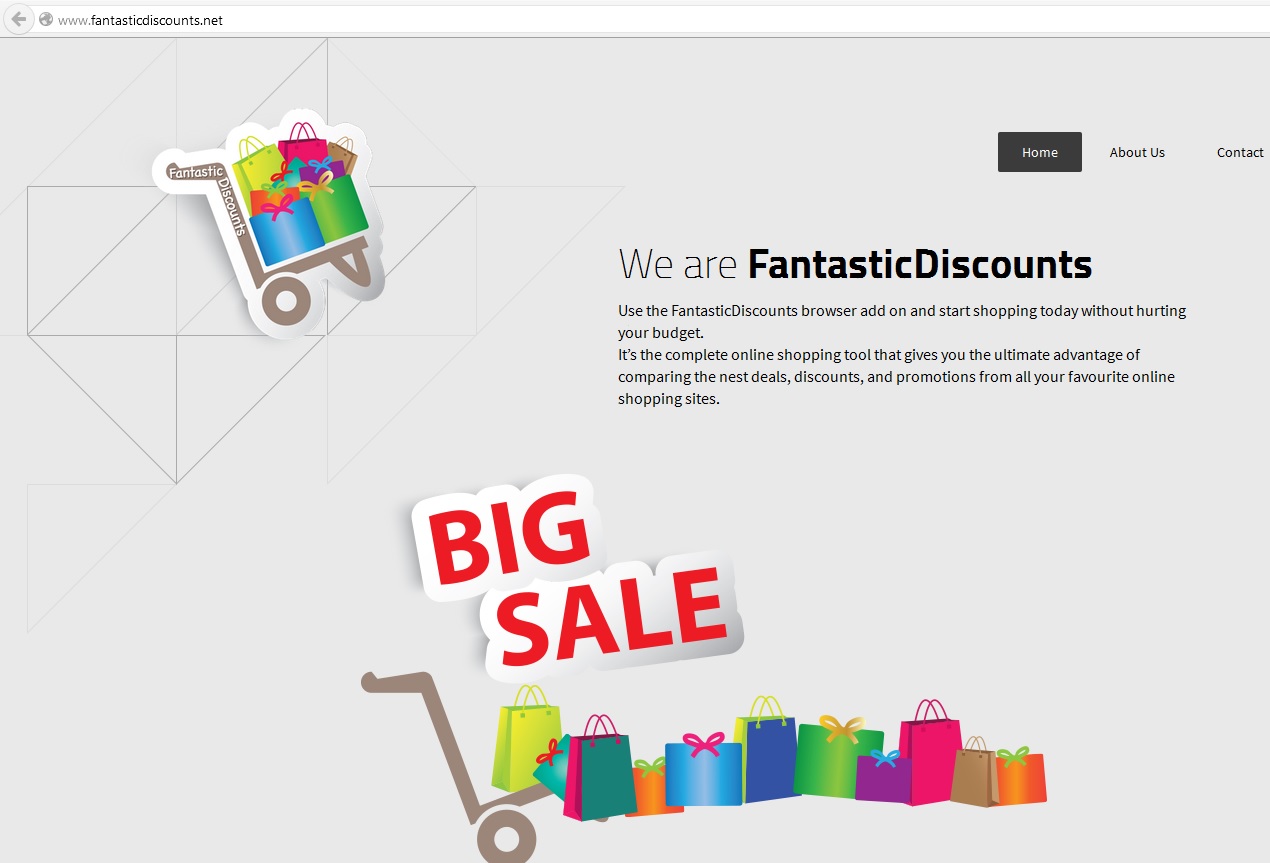This screenshot has width=1270, height=863.
Task: Open the About Us page
Action: click(x=1137, y=152)
